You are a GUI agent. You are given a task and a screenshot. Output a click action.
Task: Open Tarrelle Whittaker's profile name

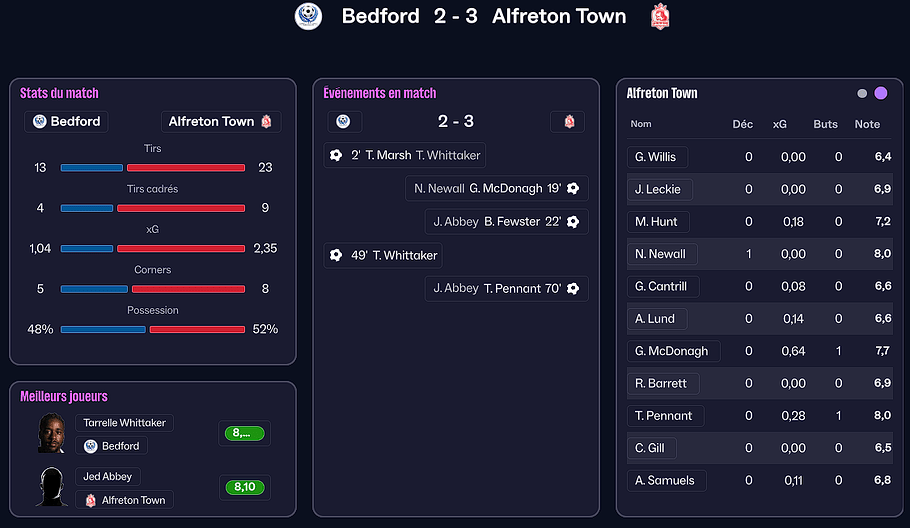click(124, 423)
